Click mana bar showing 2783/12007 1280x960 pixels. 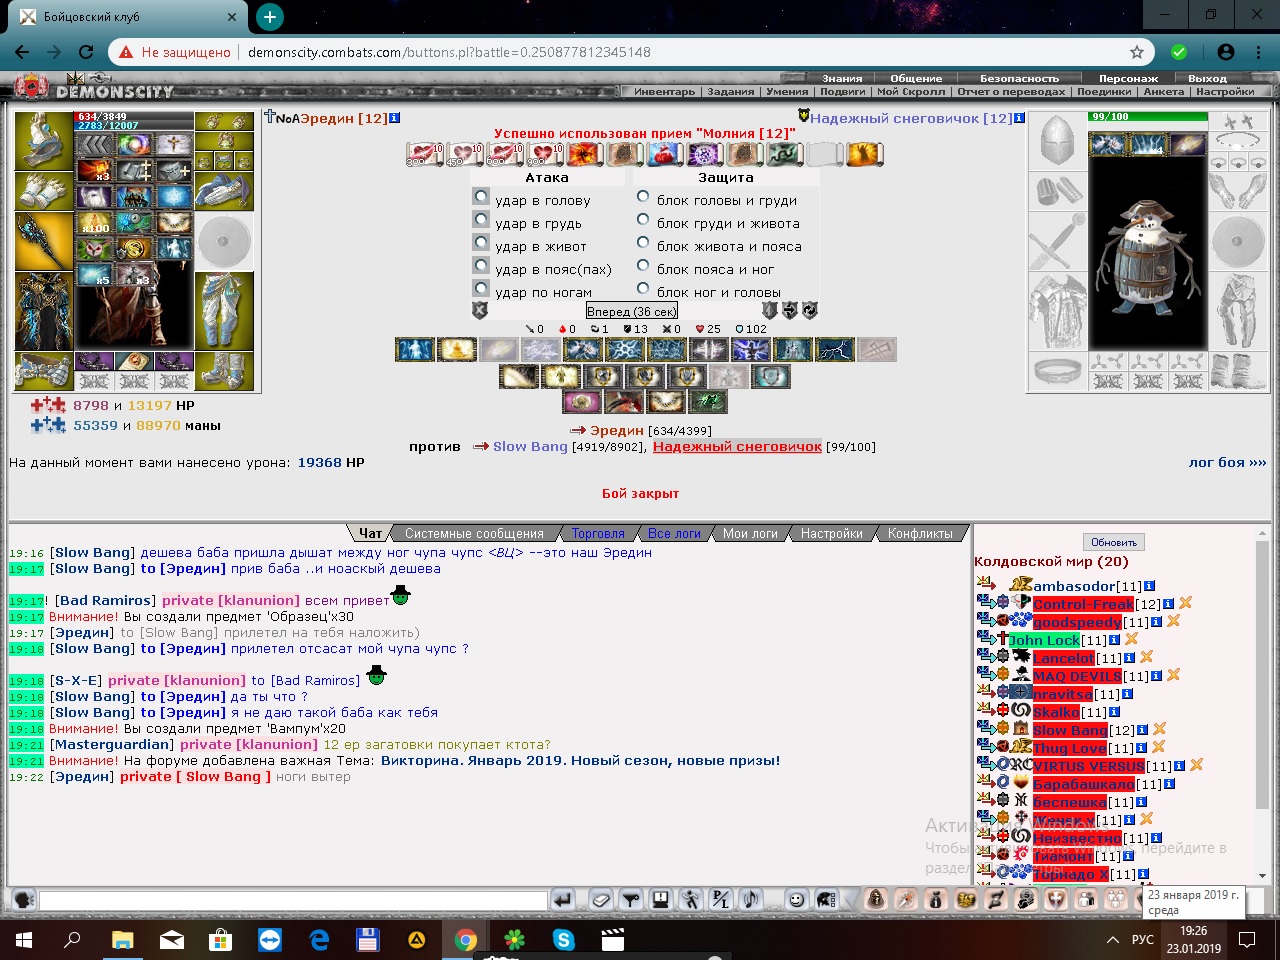tap(134, 126)
